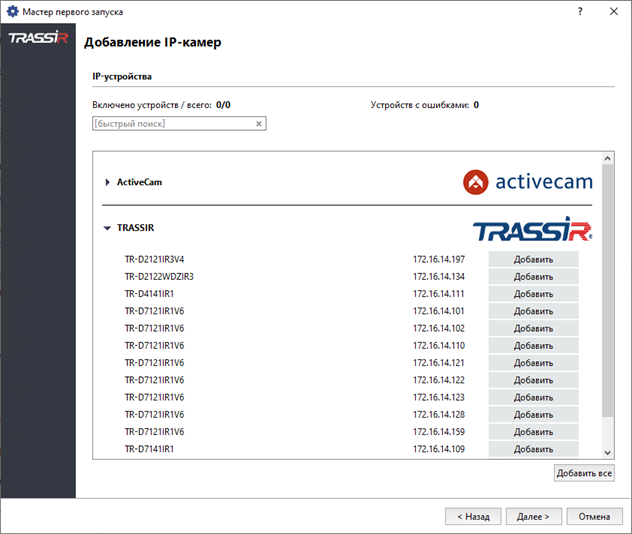The image size is (632, 534).
Task: Click the ActiveCam brand logo
Action: [x=528, y=182]
